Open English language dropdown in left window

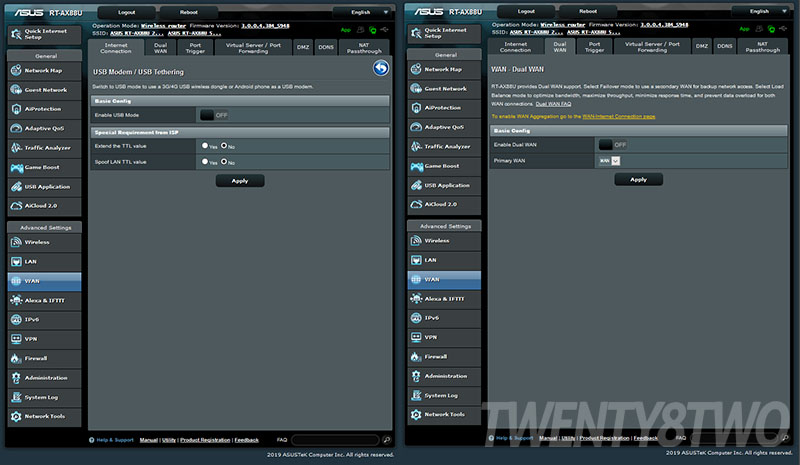(x=363, y=12)
